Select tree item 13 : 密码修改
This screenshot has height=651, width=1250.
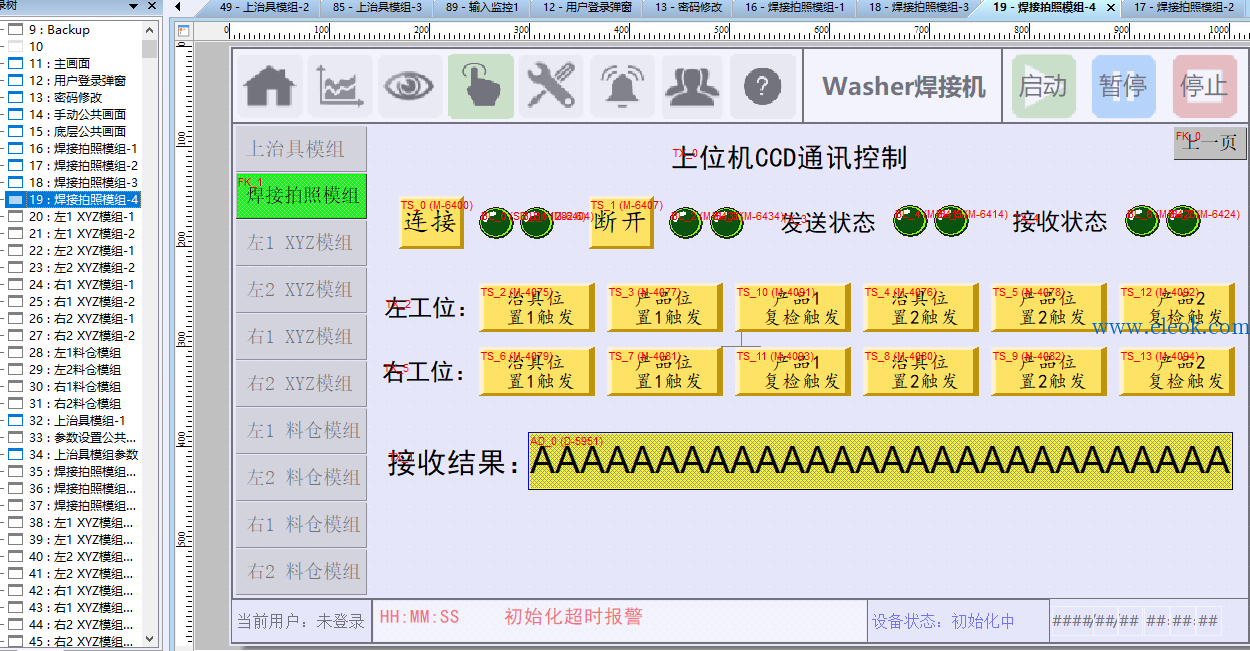66,97
